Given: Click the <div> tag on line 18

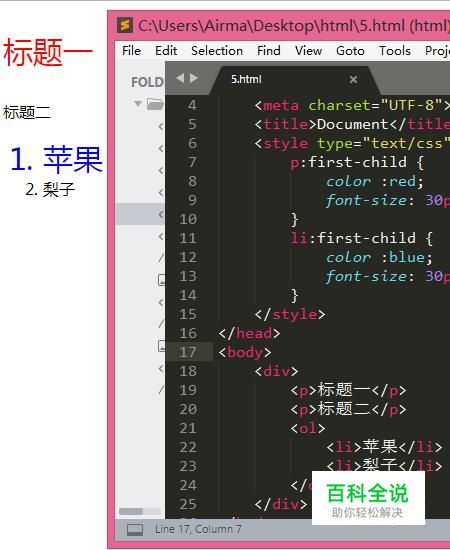Looking at the screenshot, I should pos(276,371).
